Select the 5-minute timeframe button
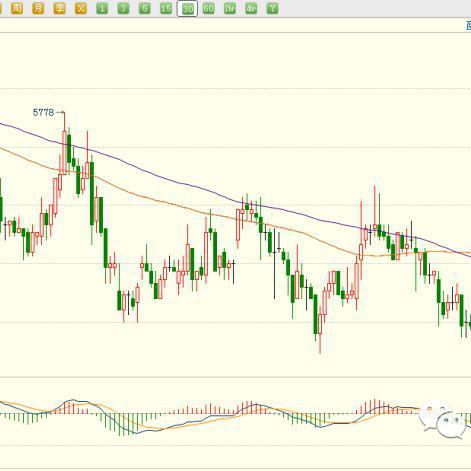Screen dimensions: 471x471 click(145, 8)
